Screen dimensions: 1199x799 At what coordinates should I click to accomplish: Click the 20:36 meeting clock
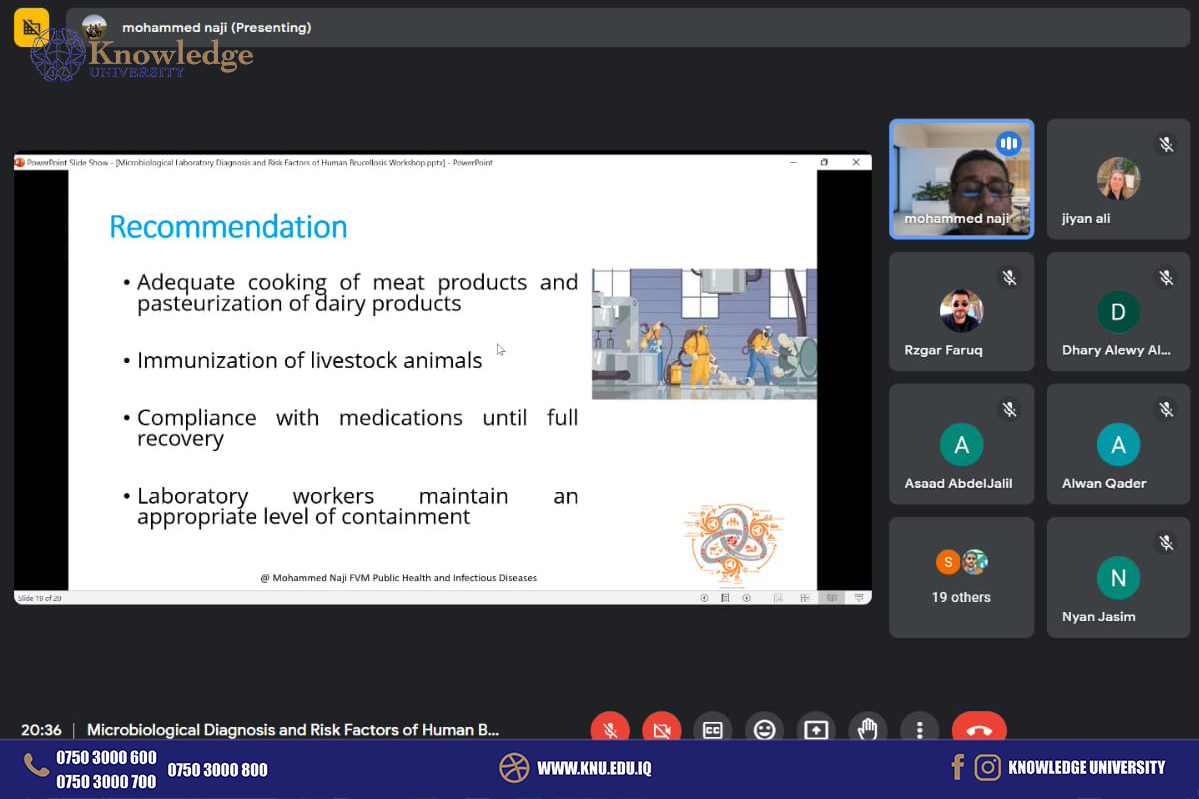[x=41, y=729]
